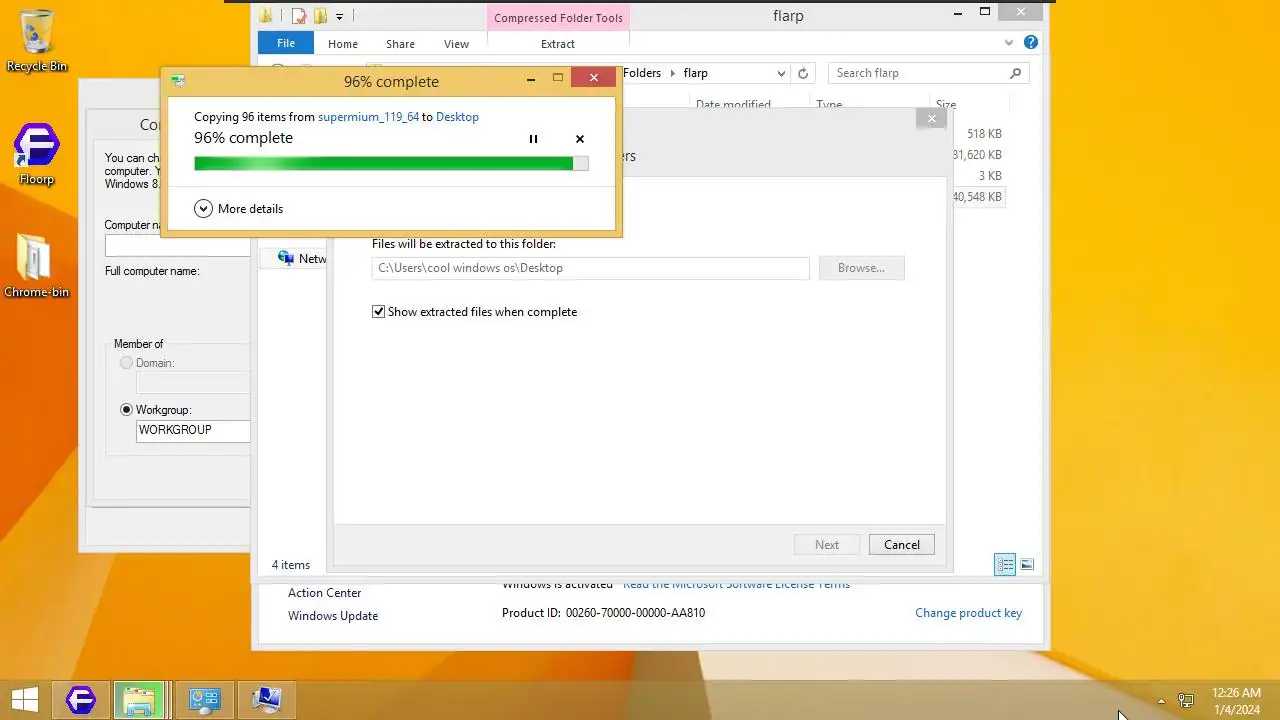This screenshot has height=720, width=1280.
Task: Click the flarp breadcrumb in address bar
Action: click(x=696, y=73)
